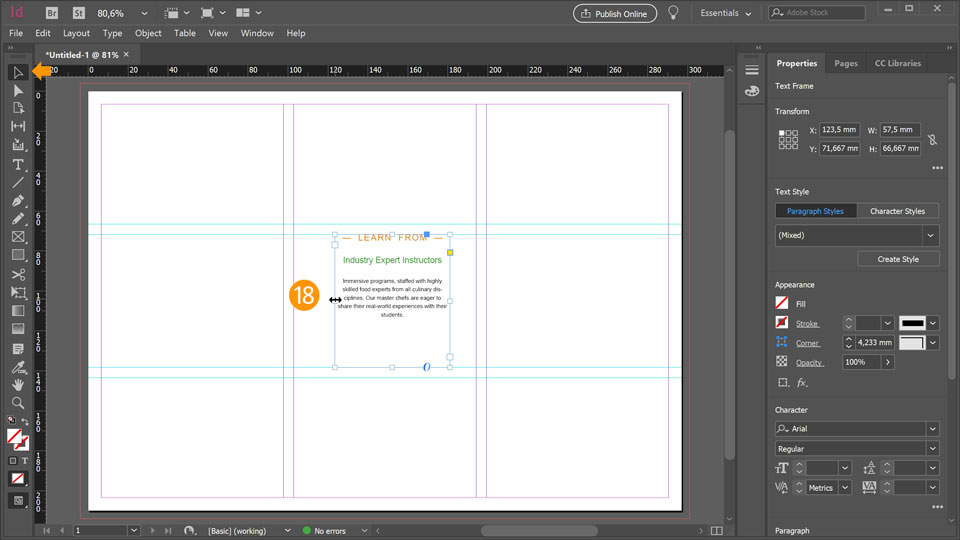Pick the Scissors tool
Viewport: 960px width, 540px height.
coord(18,273)
